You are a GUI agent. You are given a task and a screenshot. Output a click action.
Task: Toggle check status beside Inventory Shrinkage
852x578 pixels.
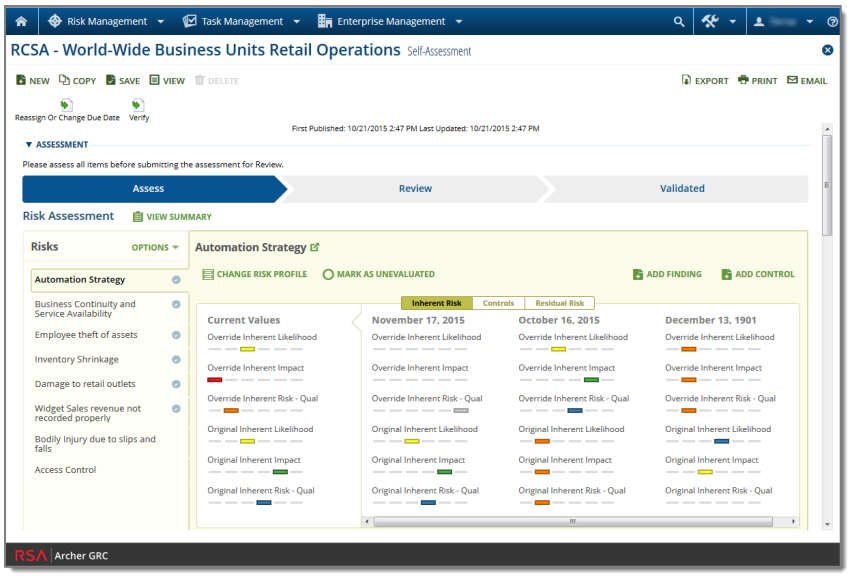[176, 359]
